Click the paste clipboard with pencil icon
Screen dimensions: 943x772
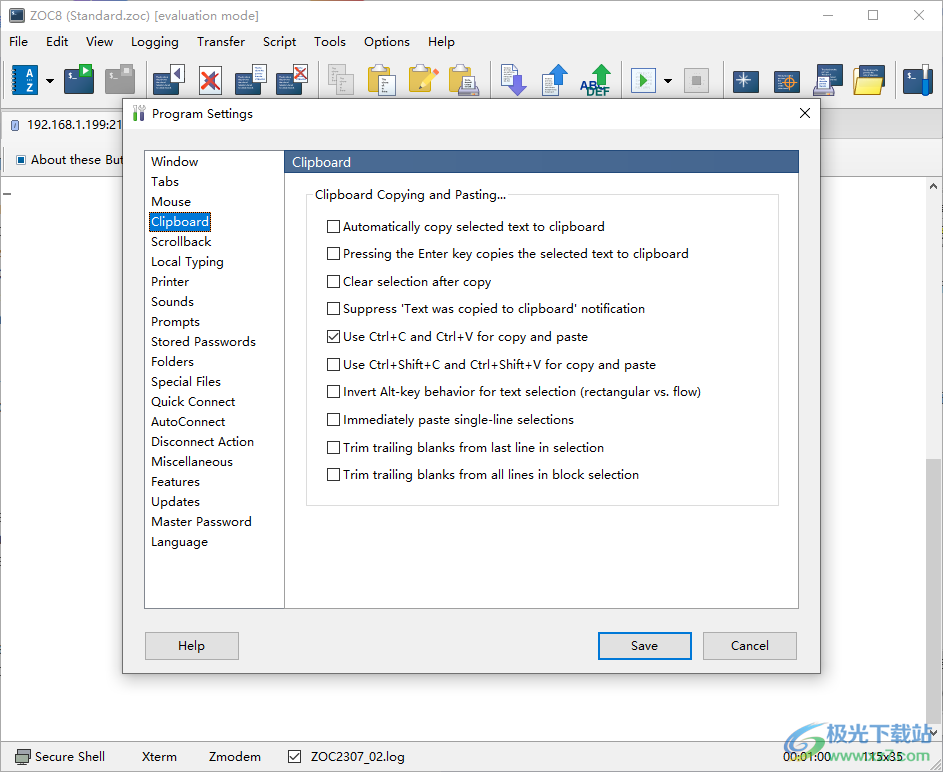pyautogui.click(x=423, y=80)
